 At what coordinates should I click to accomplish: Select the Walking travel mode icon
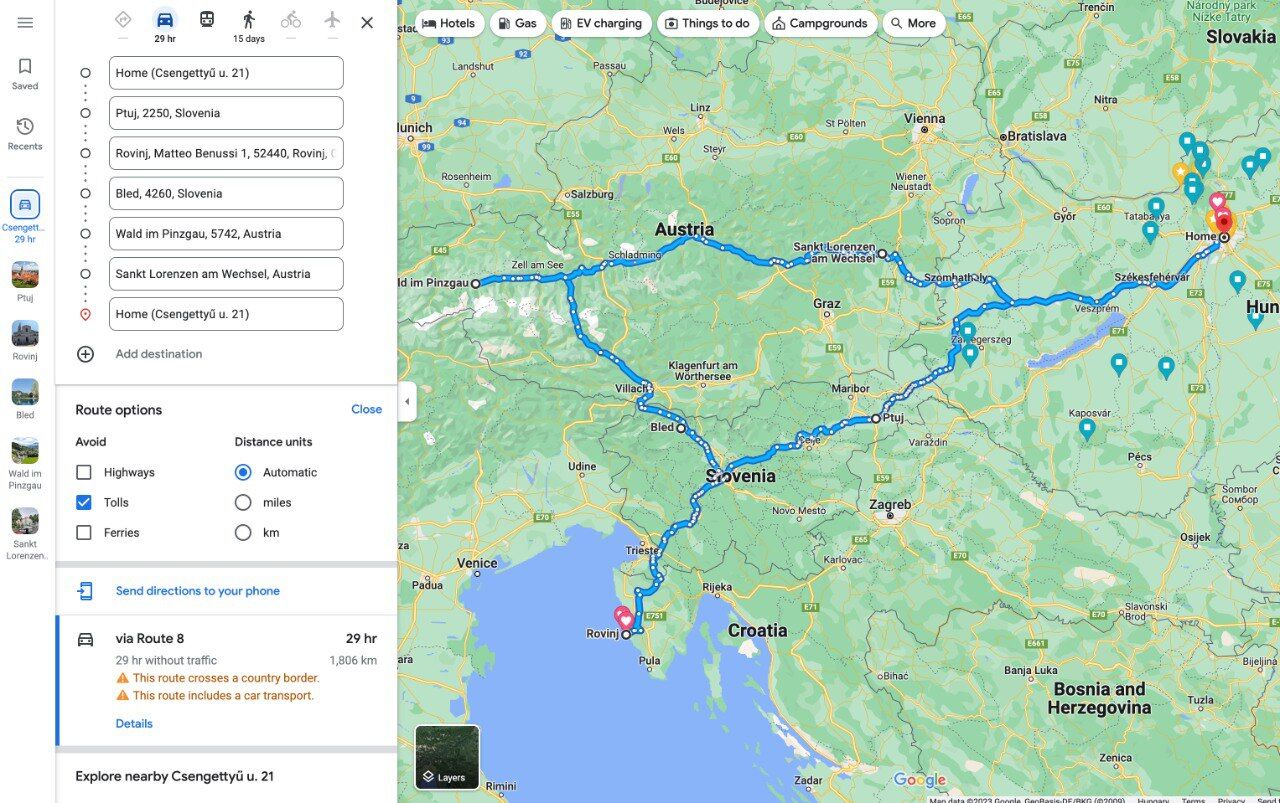click(249, 20)
